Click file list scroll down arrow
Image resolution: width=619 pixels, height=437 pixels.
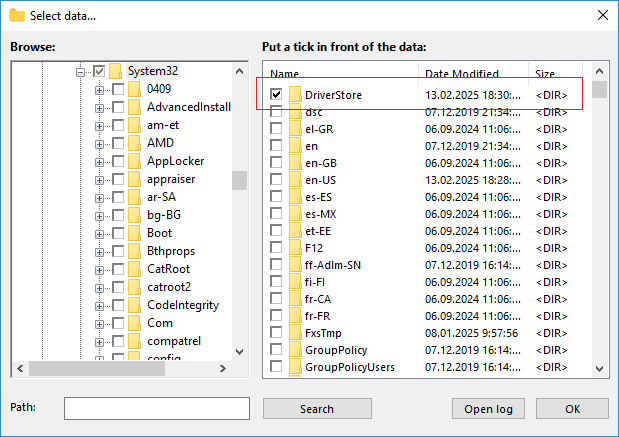point(599,369)
